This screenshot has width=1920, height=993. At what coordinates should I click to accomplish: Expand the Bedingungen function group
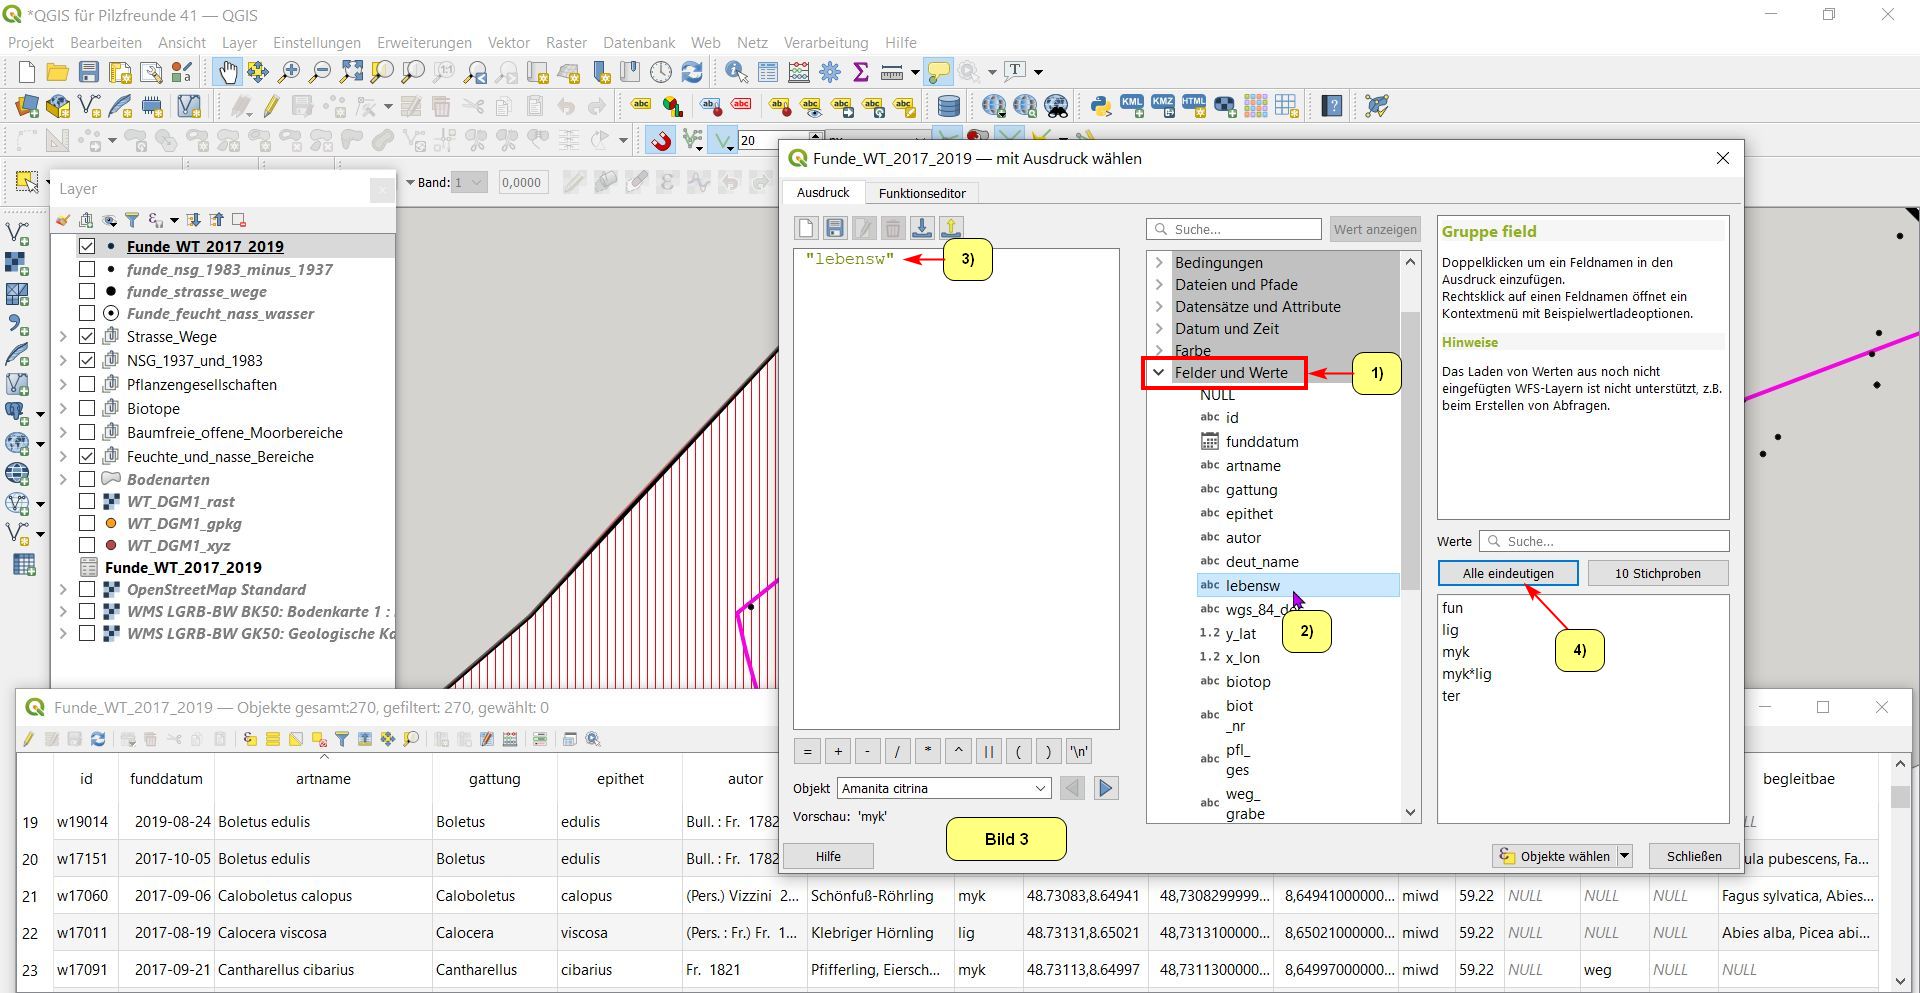pyautogui.click(x=1159, y=263)
